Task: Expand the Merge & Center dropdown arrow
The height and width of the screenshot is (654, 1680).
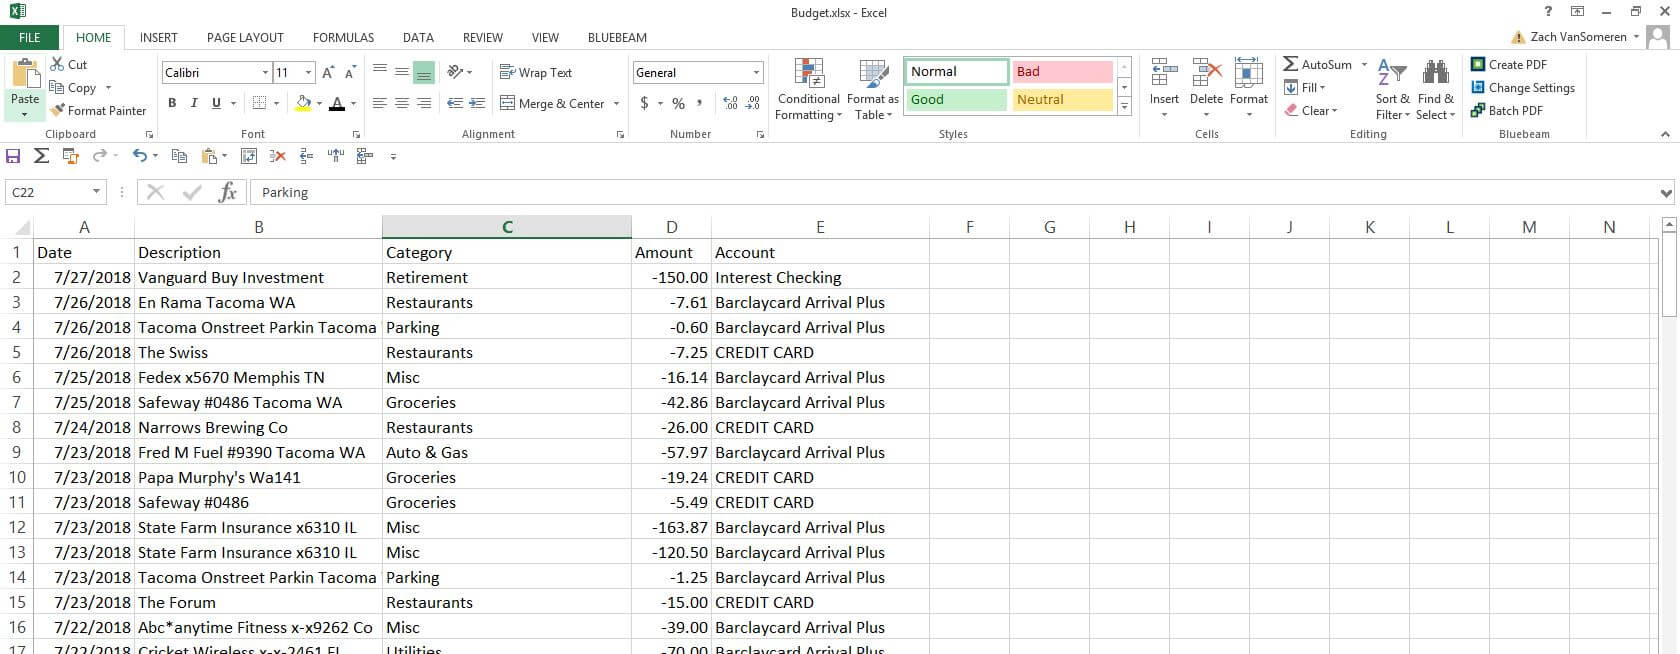Action: coord(616,103)
